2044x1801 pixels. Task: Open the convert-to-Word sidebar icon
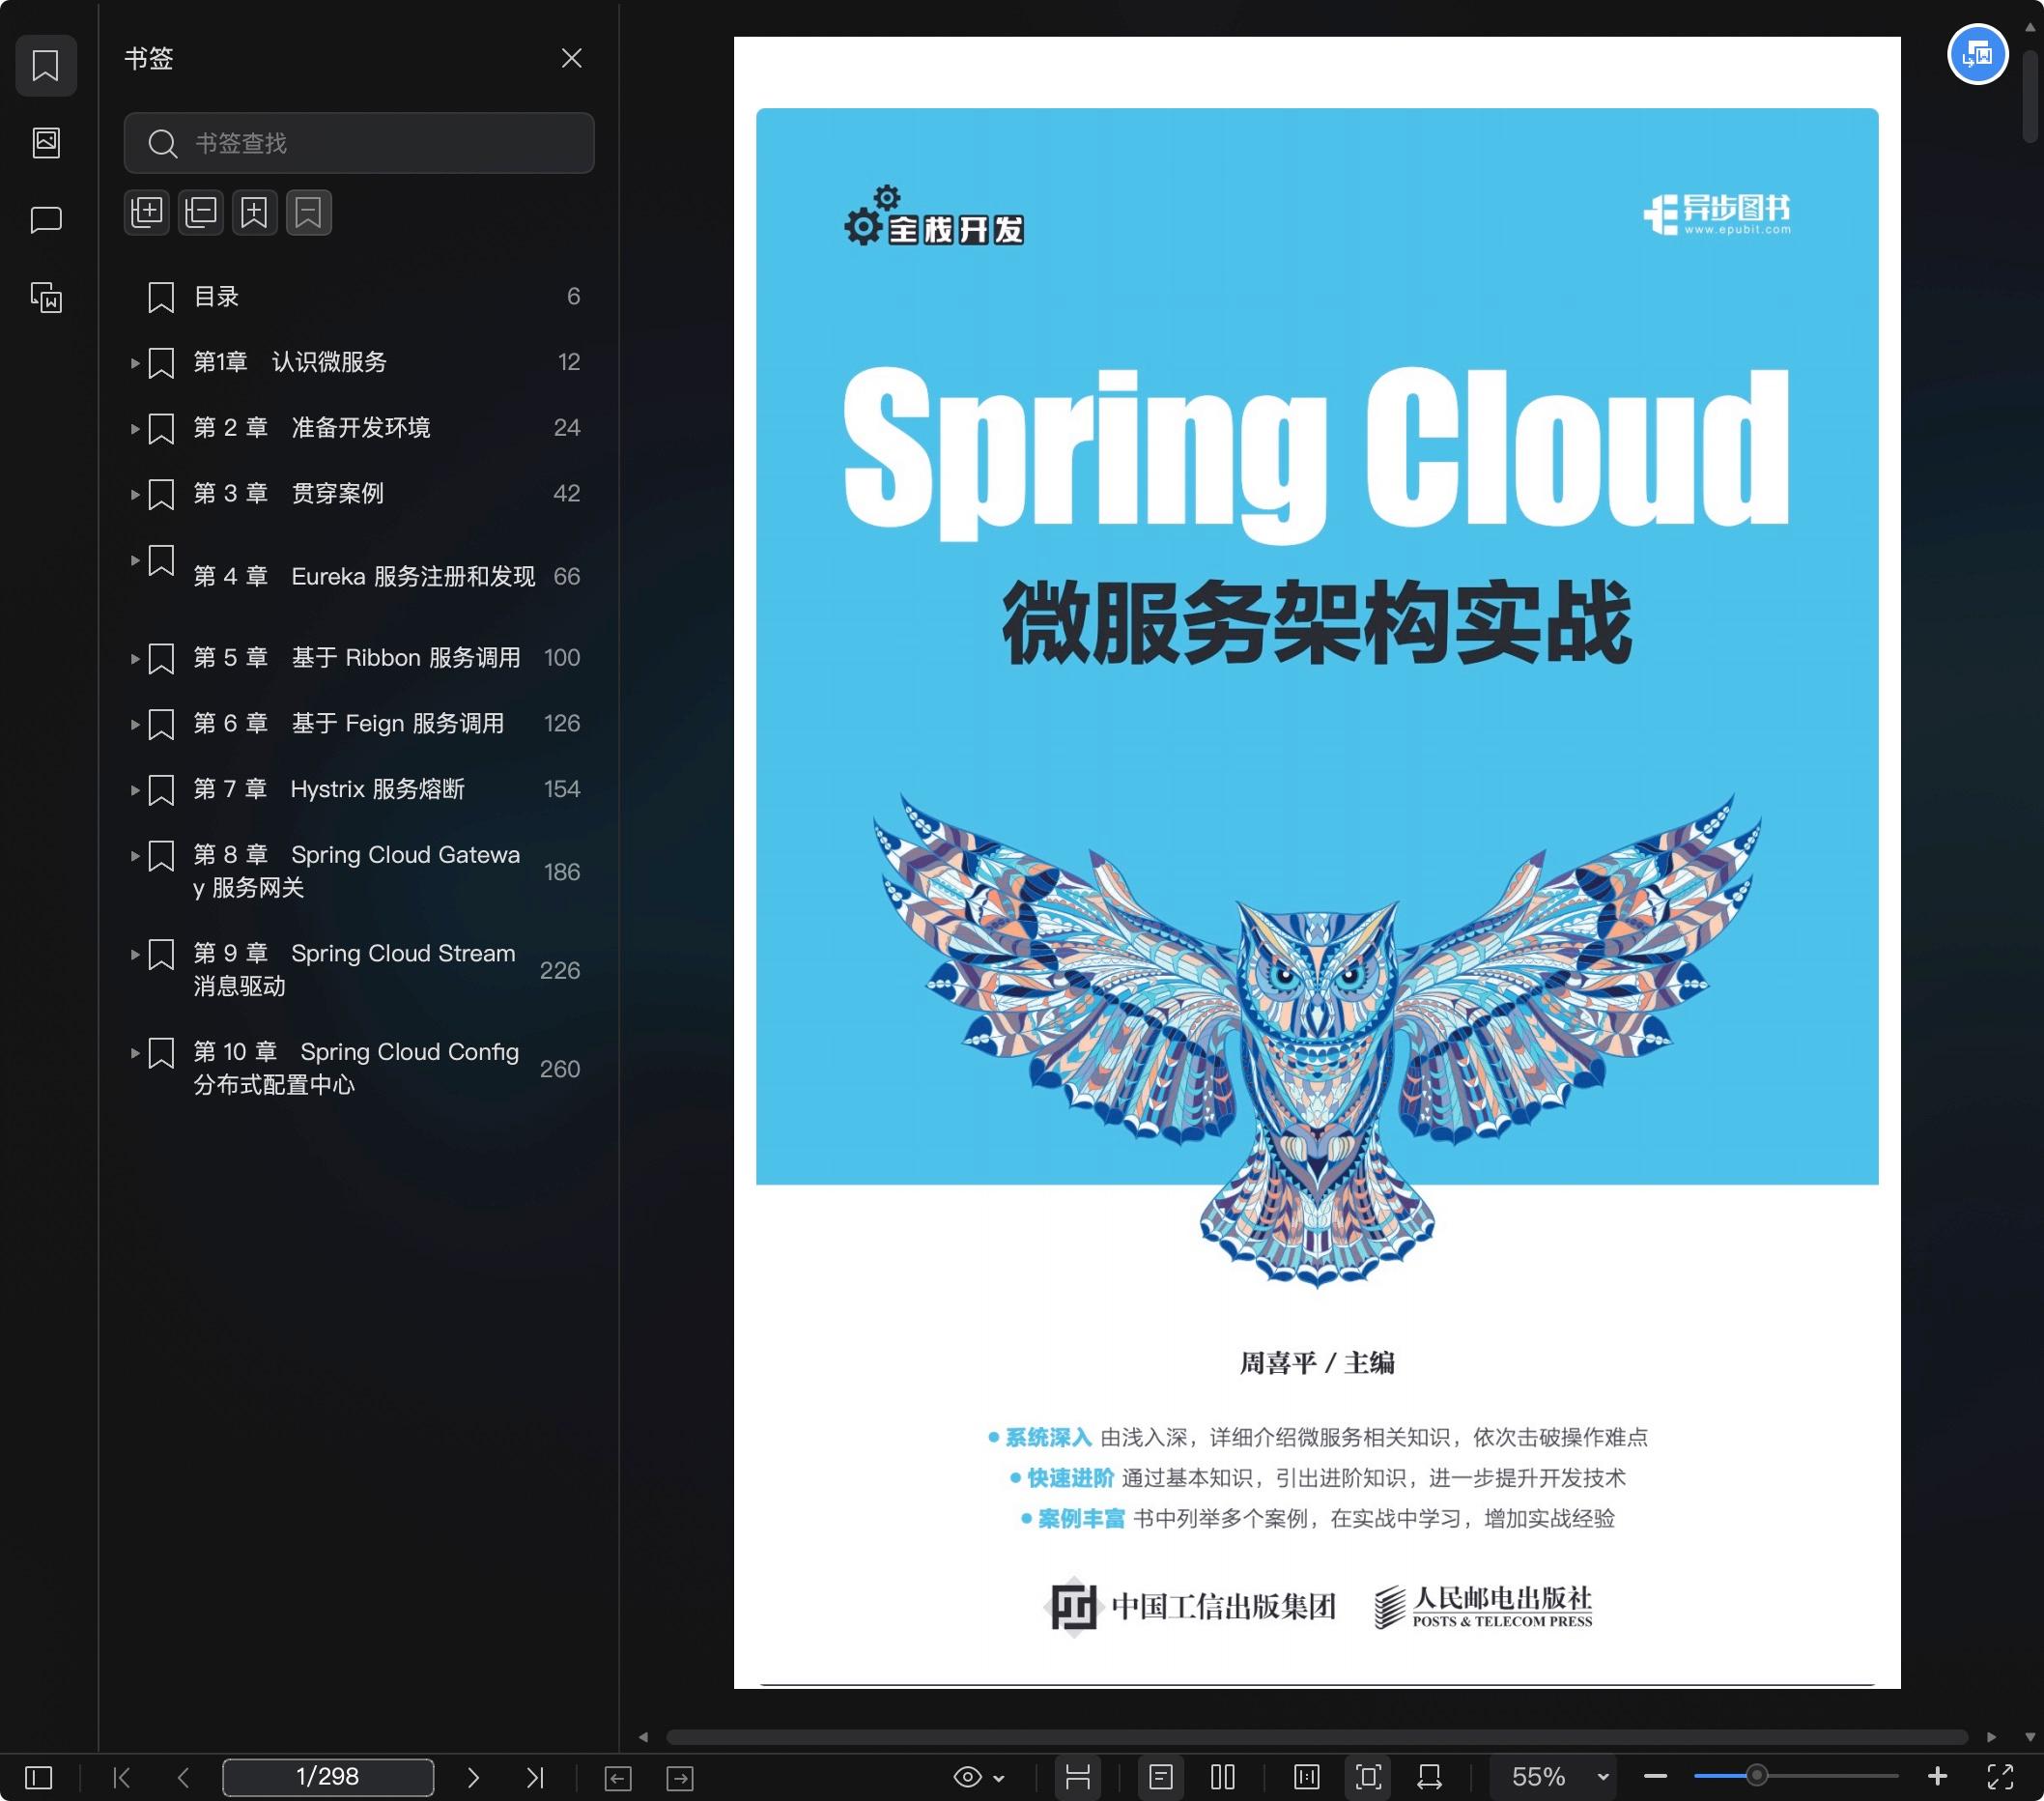(x=46, y=297)
